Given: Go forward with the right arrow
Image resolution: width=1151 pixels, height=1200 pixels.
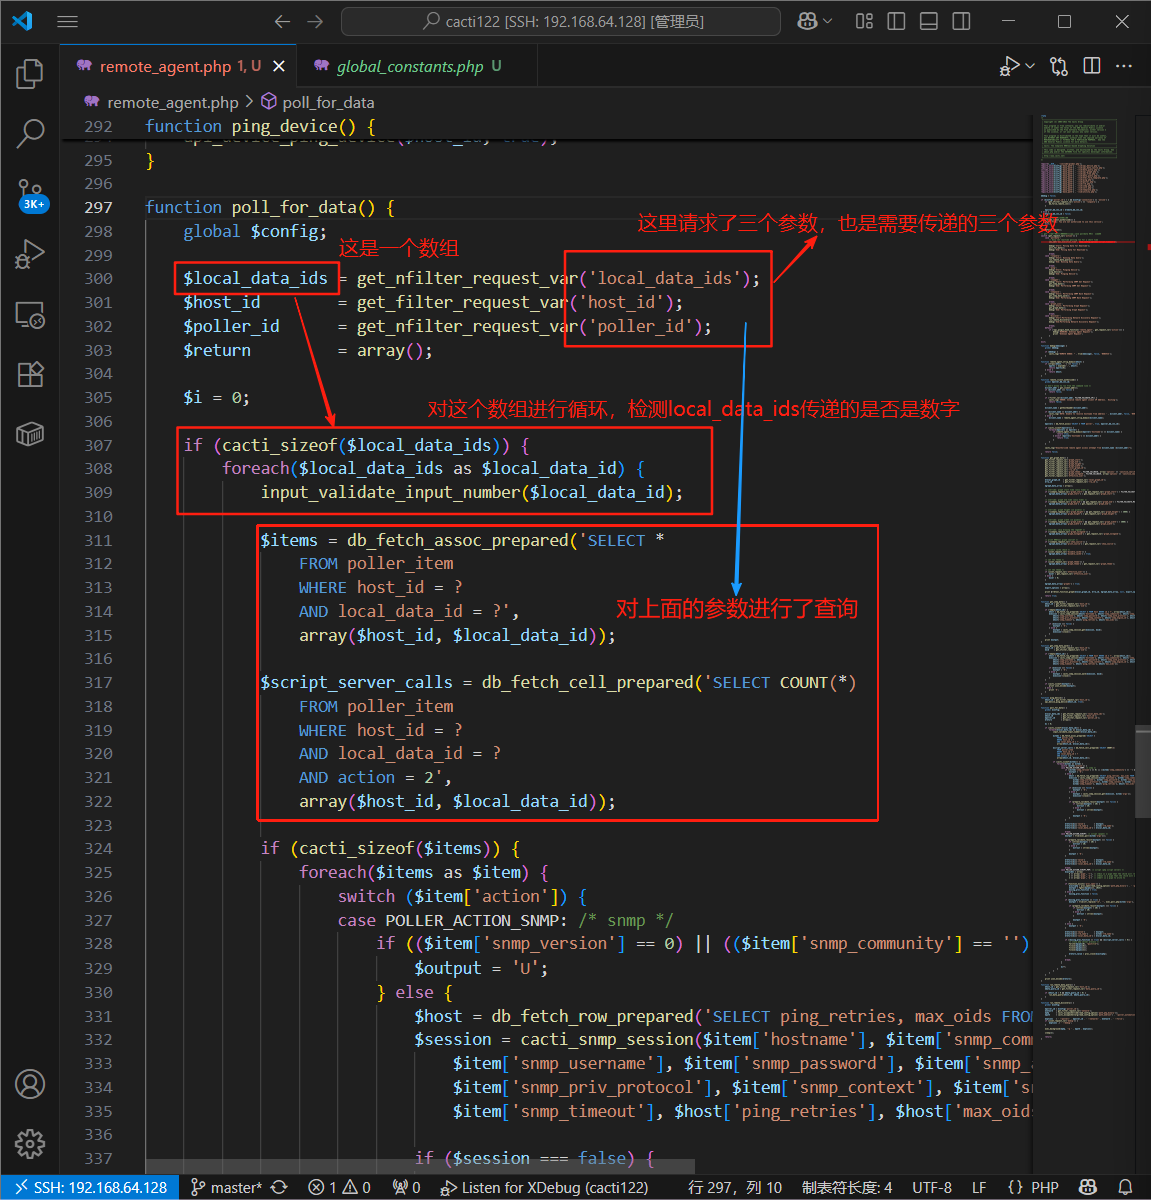Looking at the screenshot, I should click(x=315, y=21).
